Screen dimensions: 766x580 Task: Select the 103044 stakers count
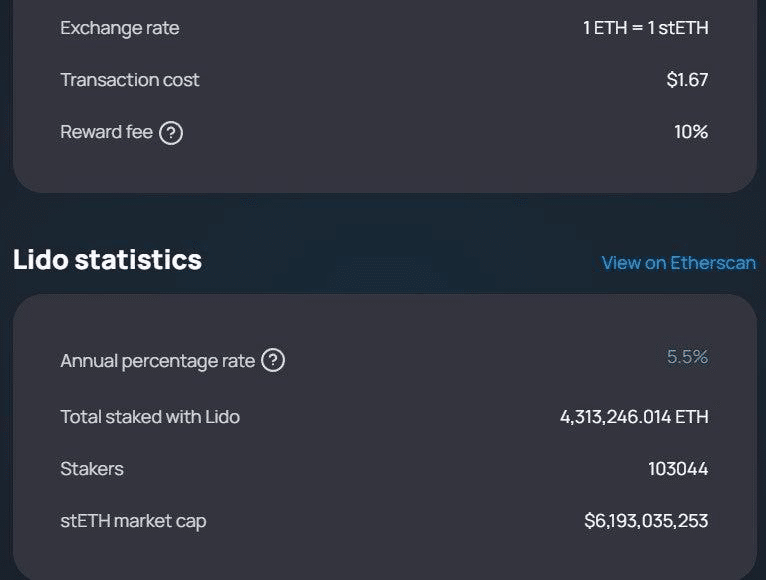(x=678, y=469)
